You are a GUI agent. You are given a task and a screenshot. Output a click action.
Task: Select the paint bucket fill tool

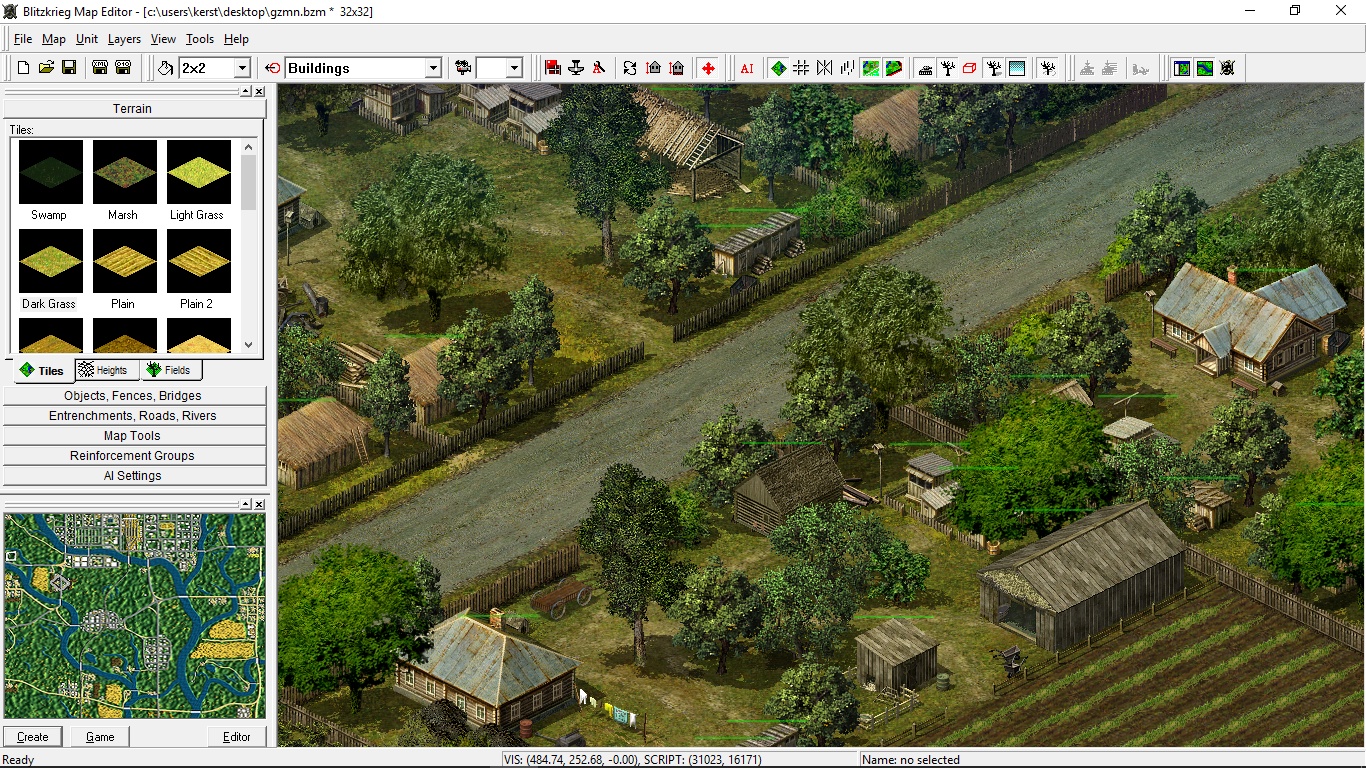click(166, 68)
